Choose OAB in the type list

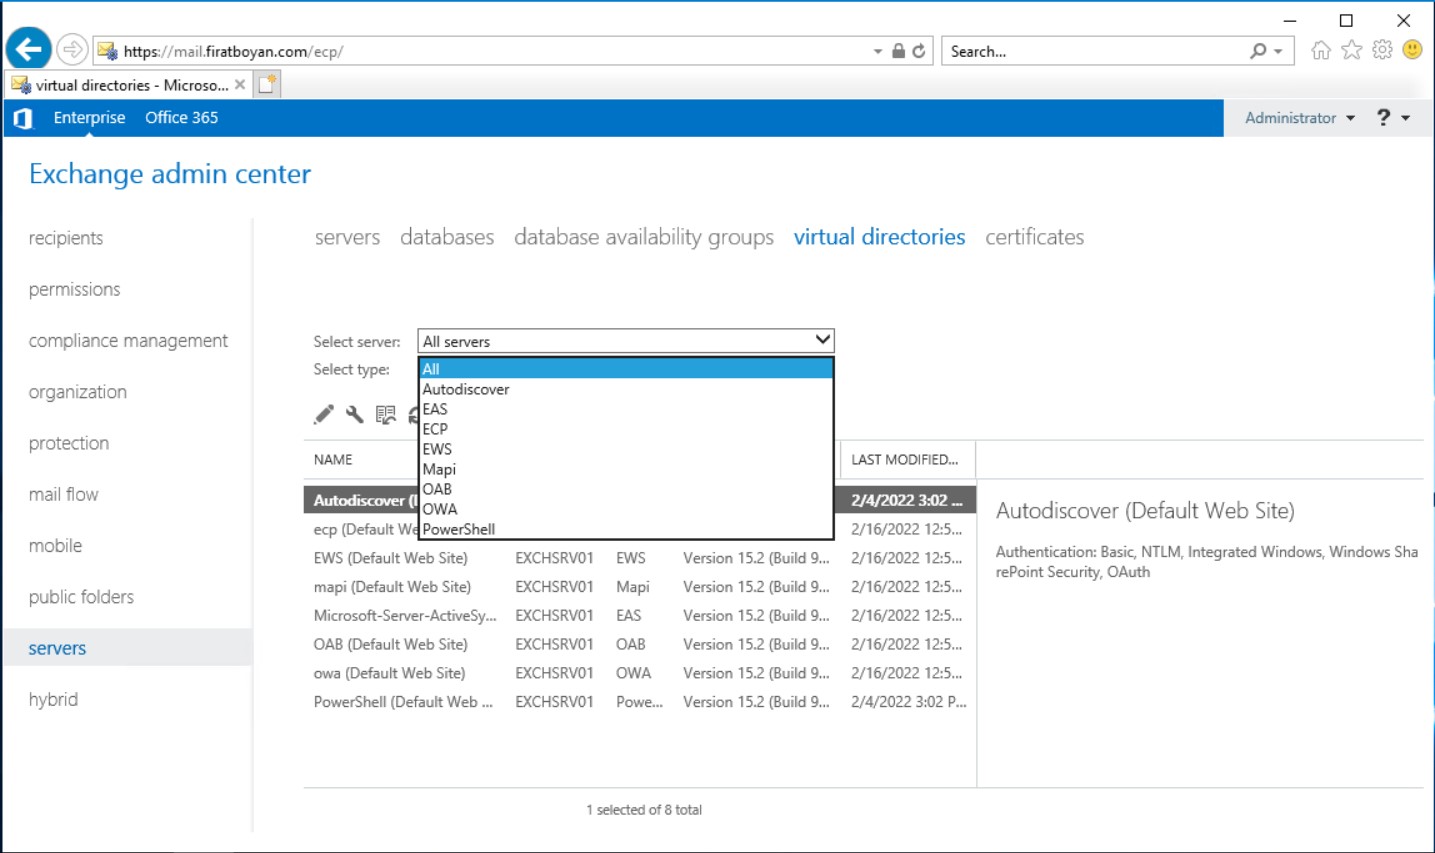pos(626,489)
